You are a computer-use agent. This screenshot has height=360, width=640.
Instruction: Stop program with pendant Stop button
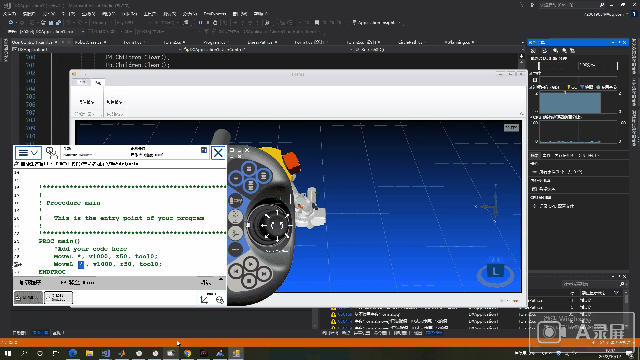249,281
